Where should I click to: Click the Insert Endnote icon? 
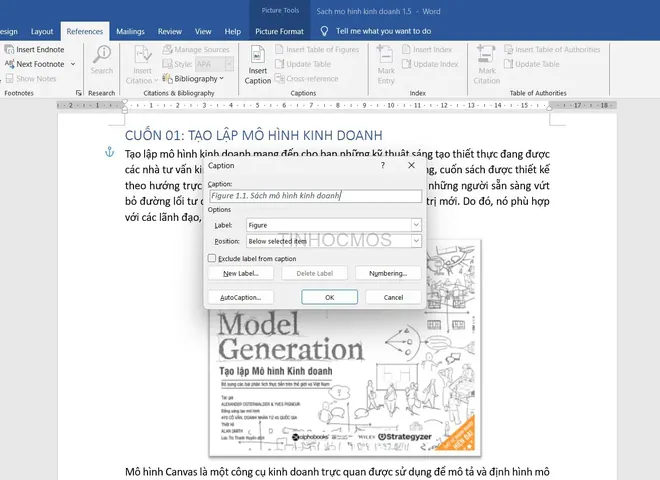tap(9, 50)
